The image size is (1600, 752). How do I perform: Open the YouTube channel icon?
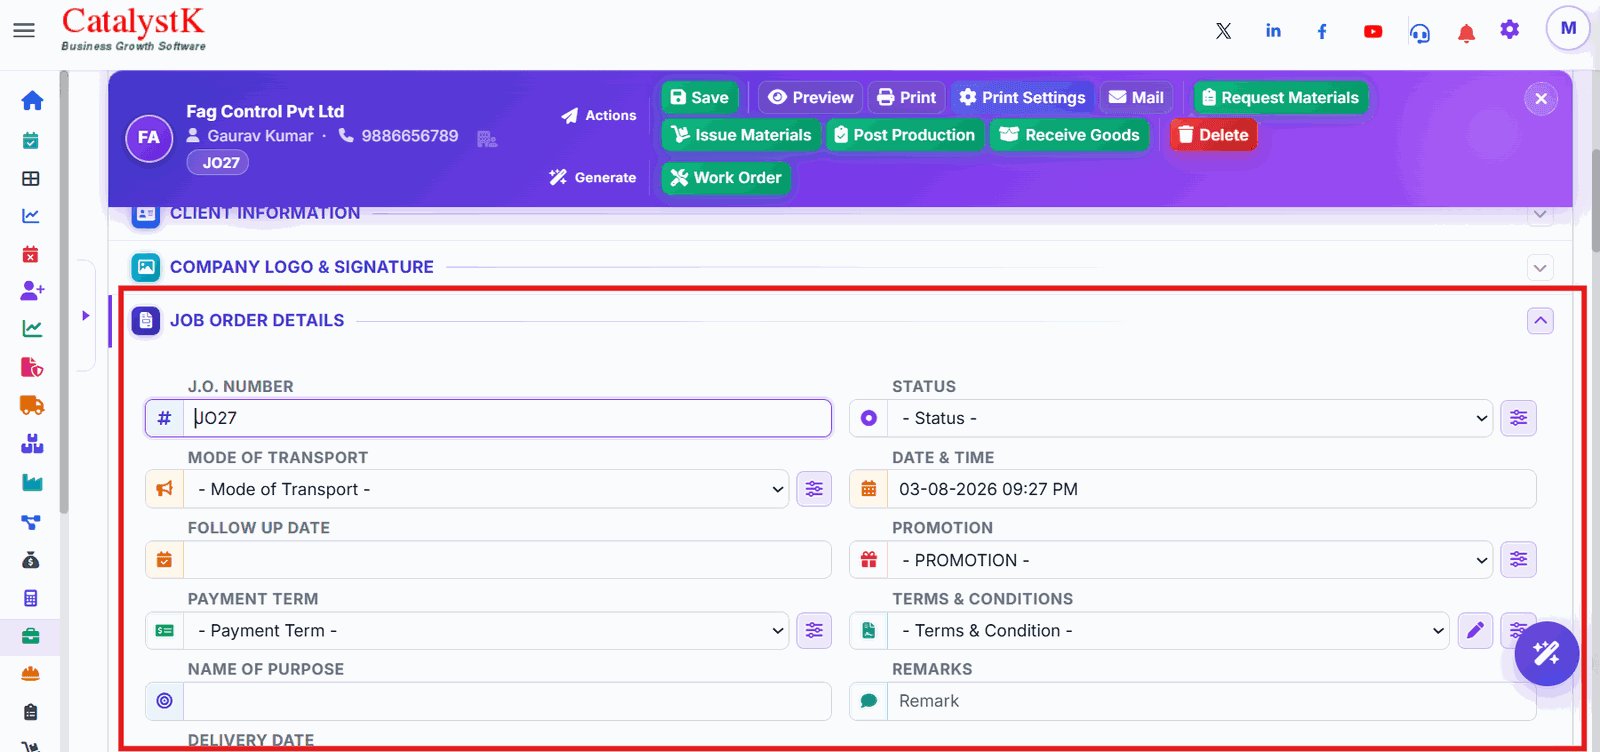pos(1373,31)
